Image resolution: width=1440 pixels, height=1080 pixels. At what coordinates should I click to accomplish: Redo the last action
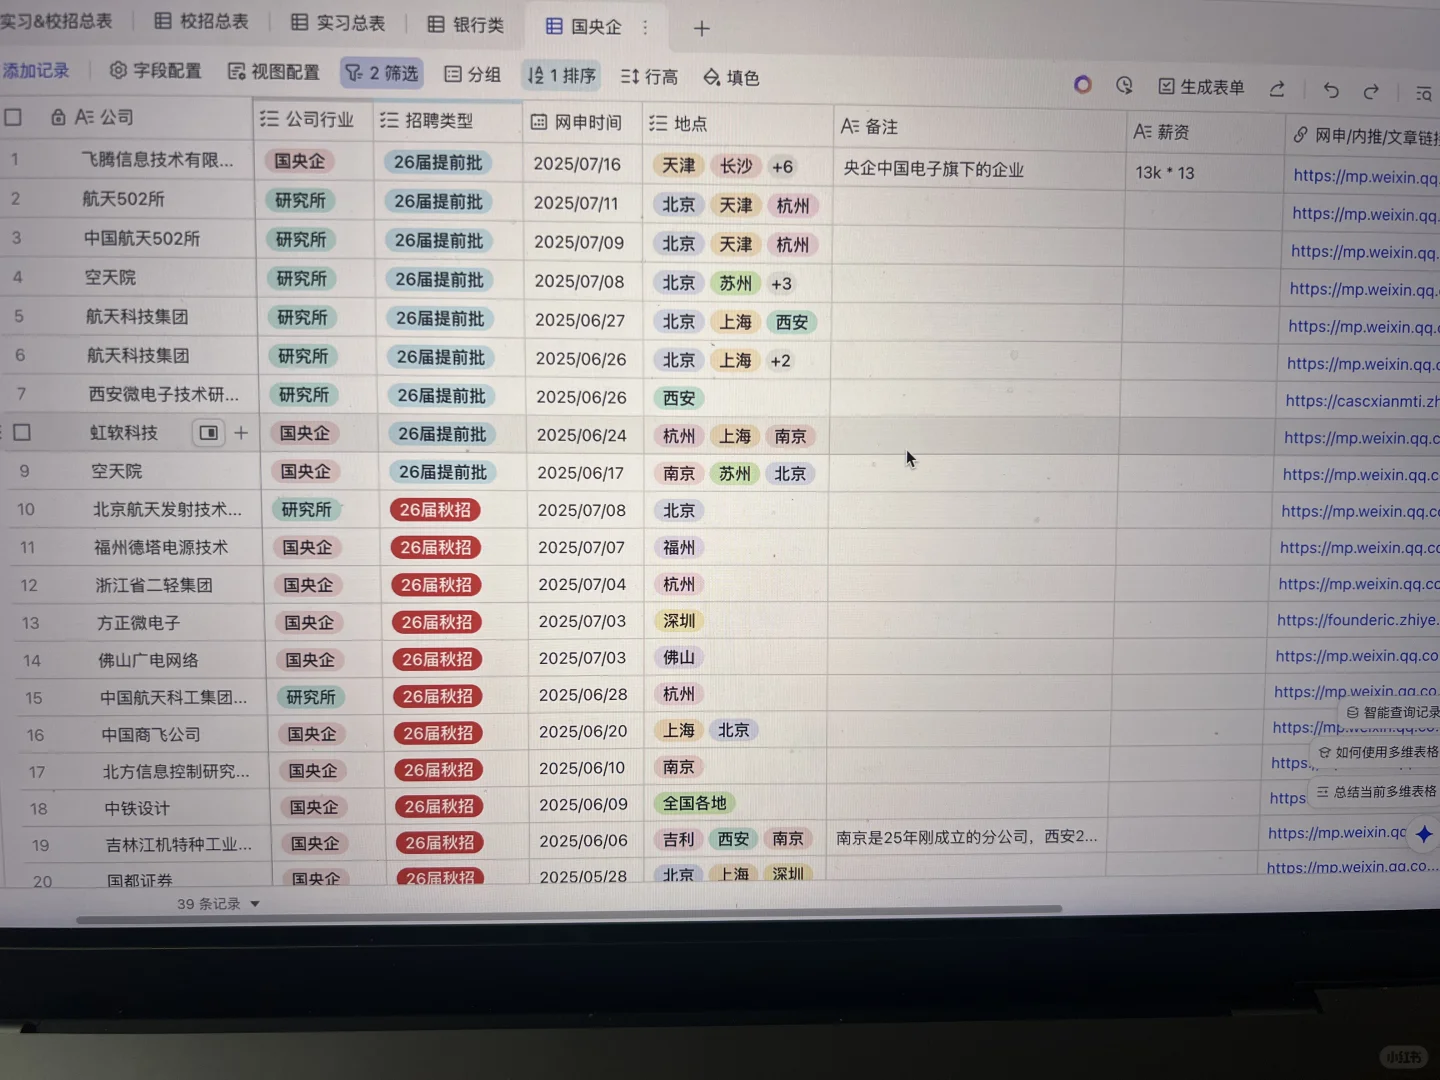[x=1371, y=91]
